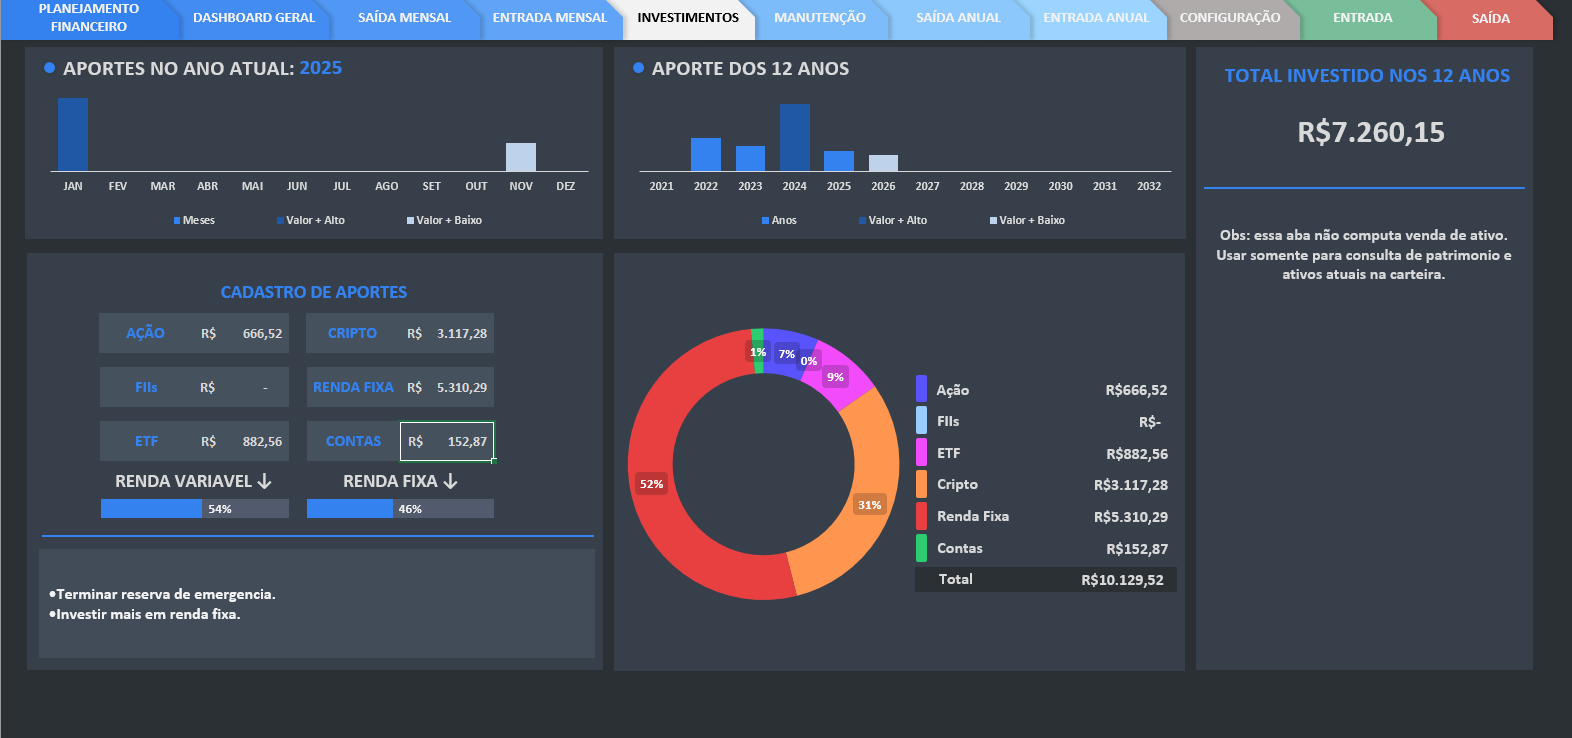The height and width of the screenshot is (738, 1572).
Task: Click the CADASTRO DE APORTES heading
Action: tap(314, 292)
